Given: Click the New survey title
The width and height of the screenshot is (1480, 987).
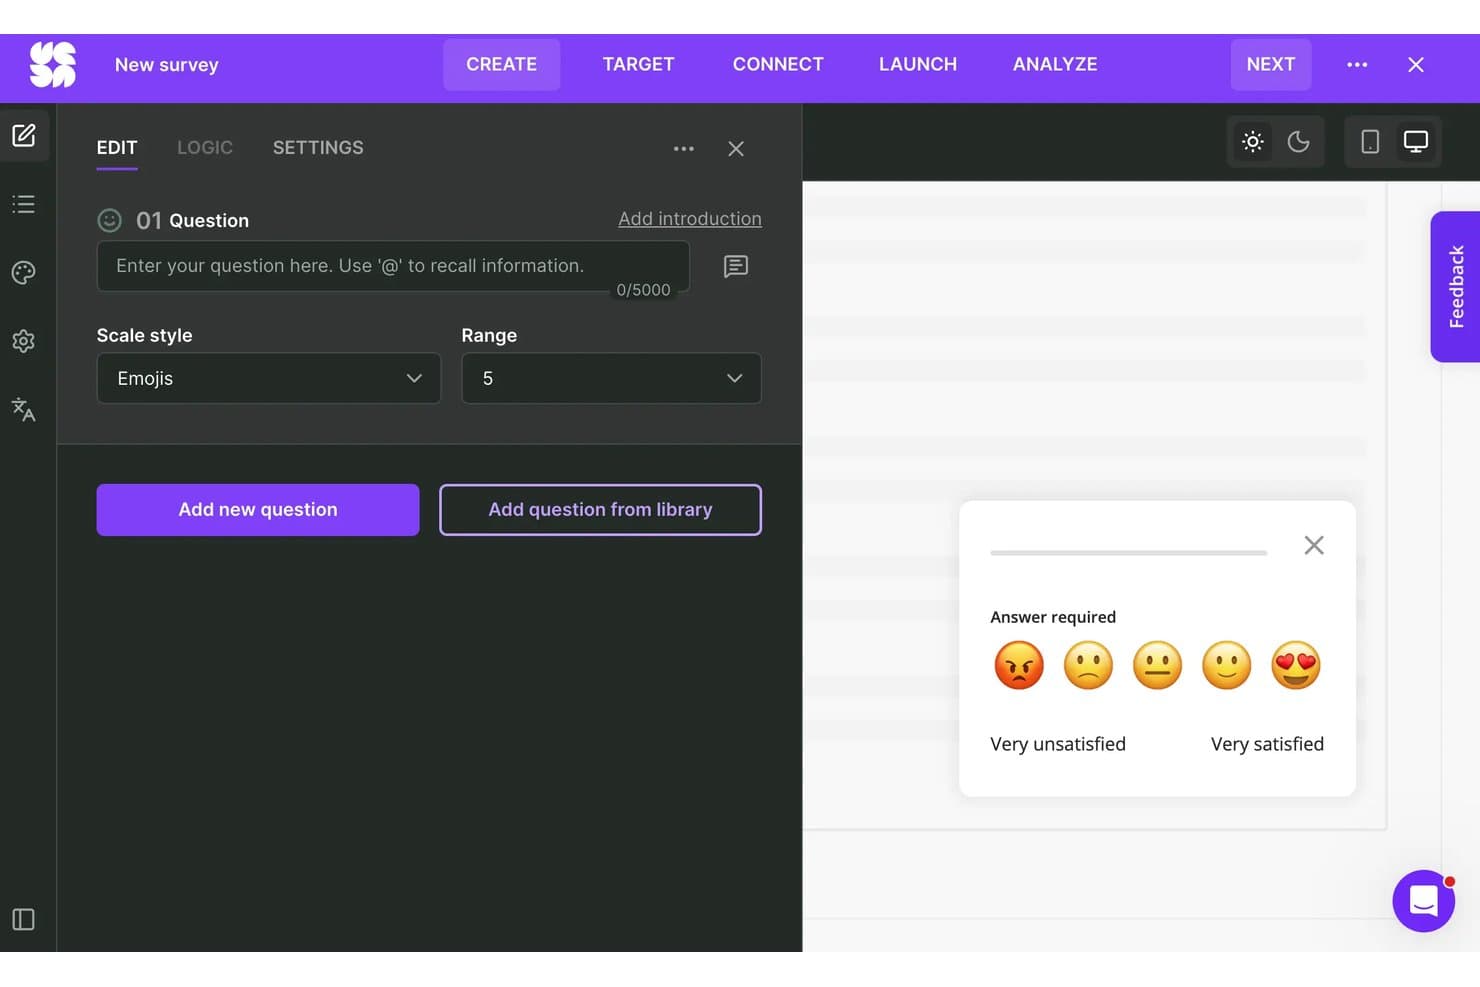Looking at the screenshot, I should click(167, 65).
